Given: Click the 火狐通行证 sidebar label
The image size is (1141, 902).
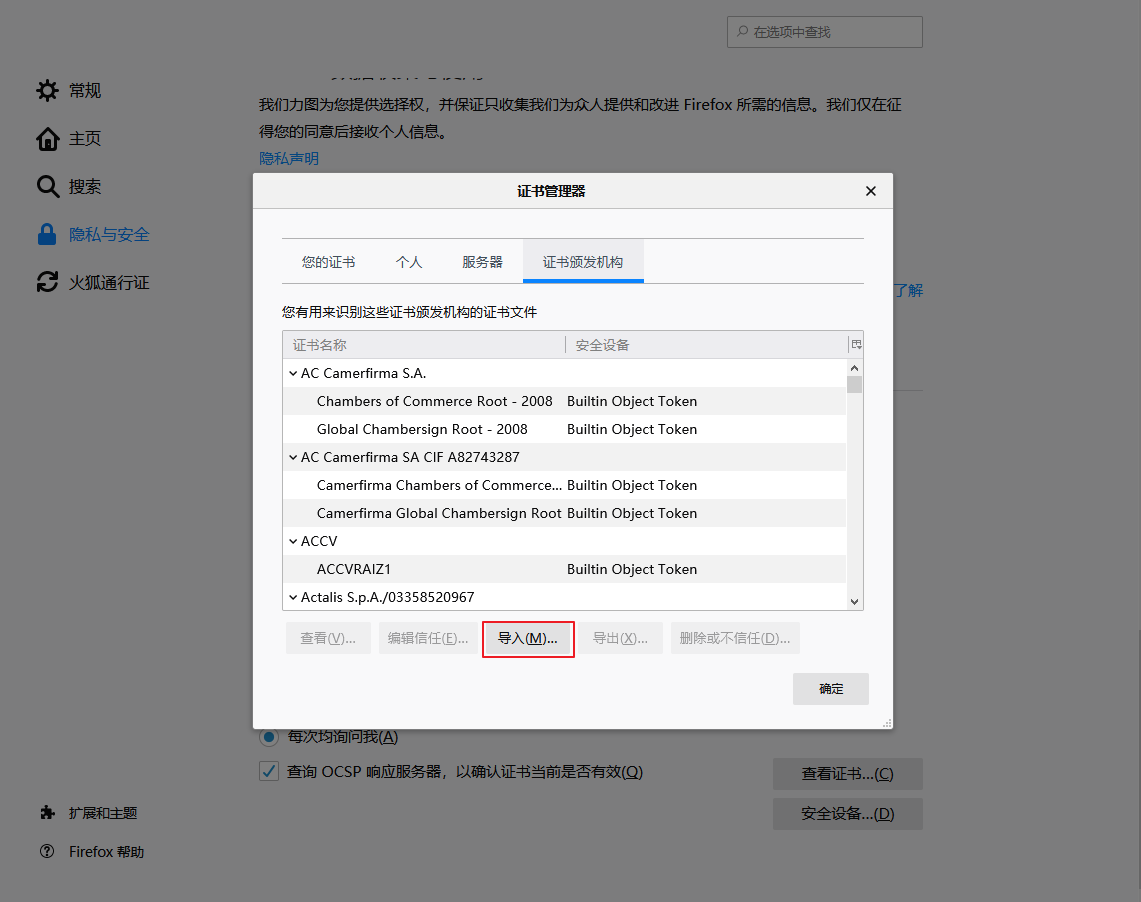Looking at the screenshot, I should click(109, 283).
